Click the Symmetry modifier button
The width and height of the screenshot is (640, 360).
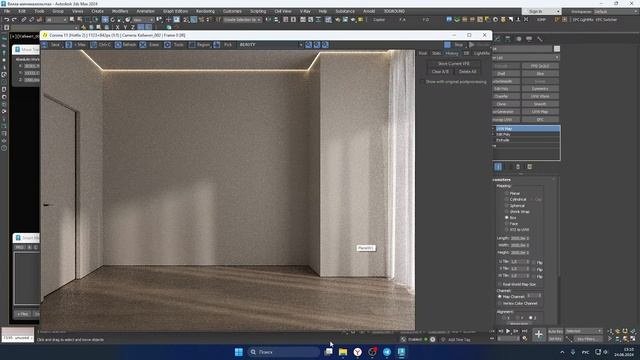tap(540, 89)
